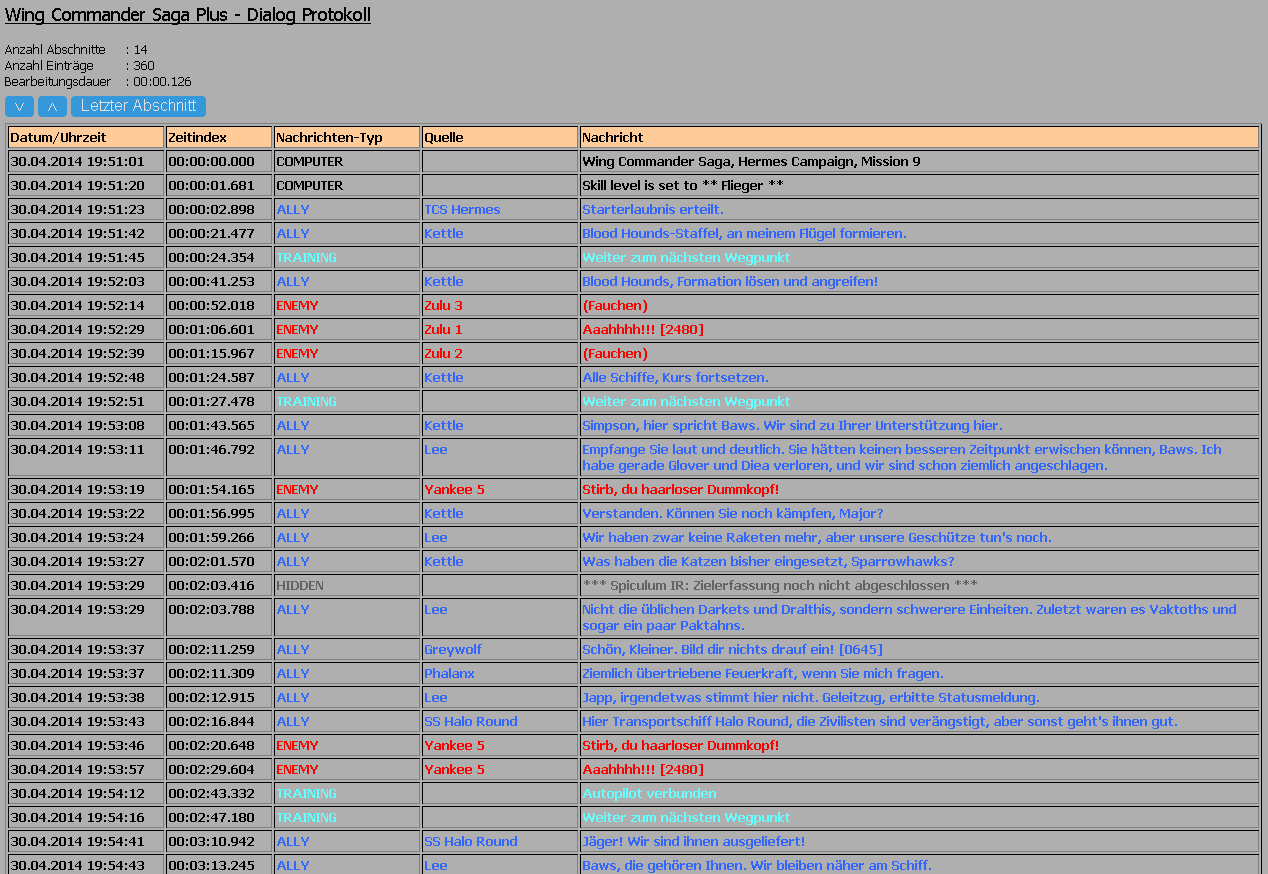Click the Nachricht column header
Image resolution: width=1268 pixels, height=874 pixels.
coord(919,137)
